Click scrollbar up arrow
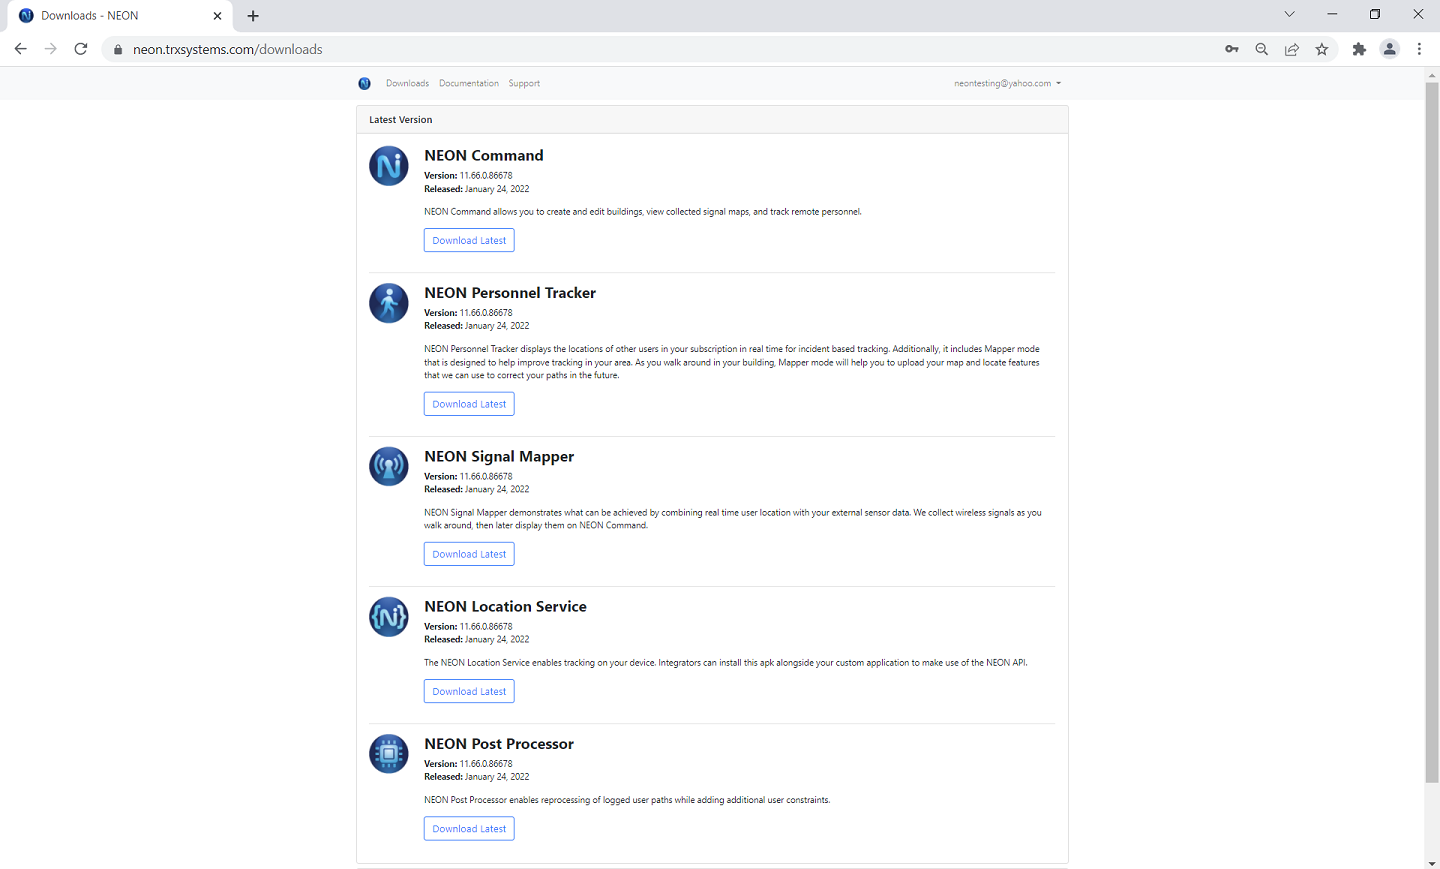Viewport: 1440px width, 869px height. coord(1432,75)
